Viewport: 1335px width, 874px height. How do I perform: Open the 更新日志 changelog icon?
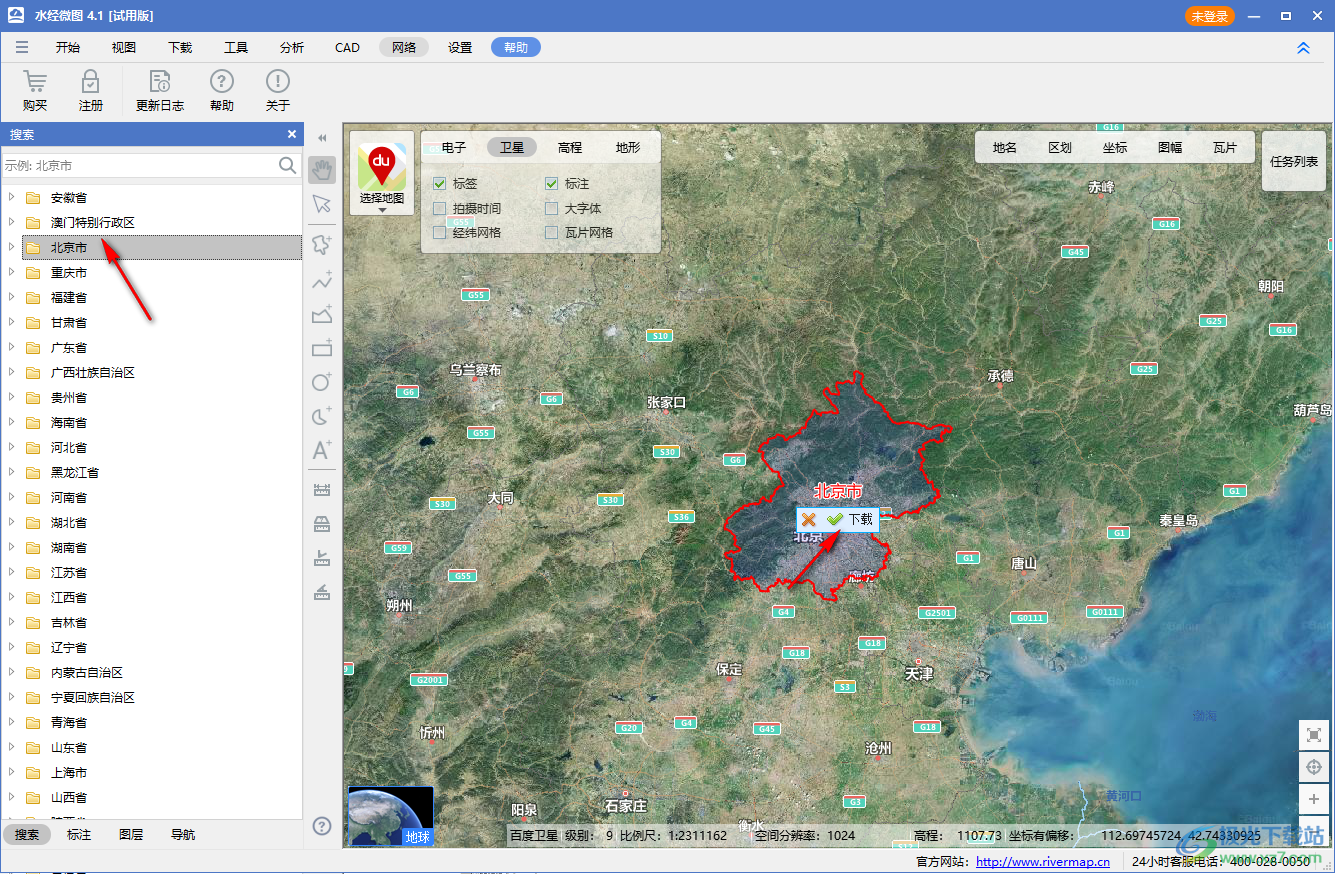[160, 82]
